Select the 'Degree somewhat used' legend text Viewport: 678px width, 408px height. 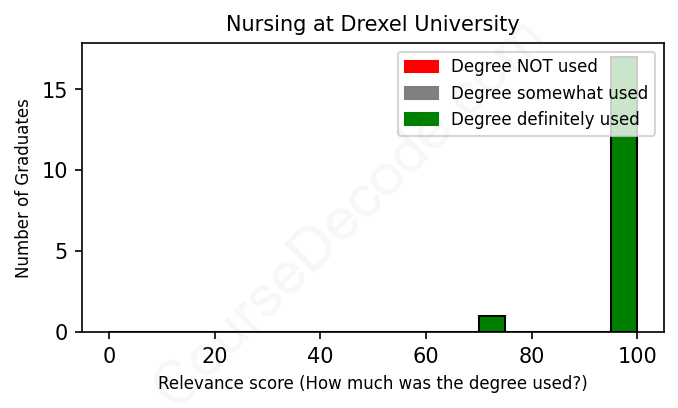coord(549,93)
